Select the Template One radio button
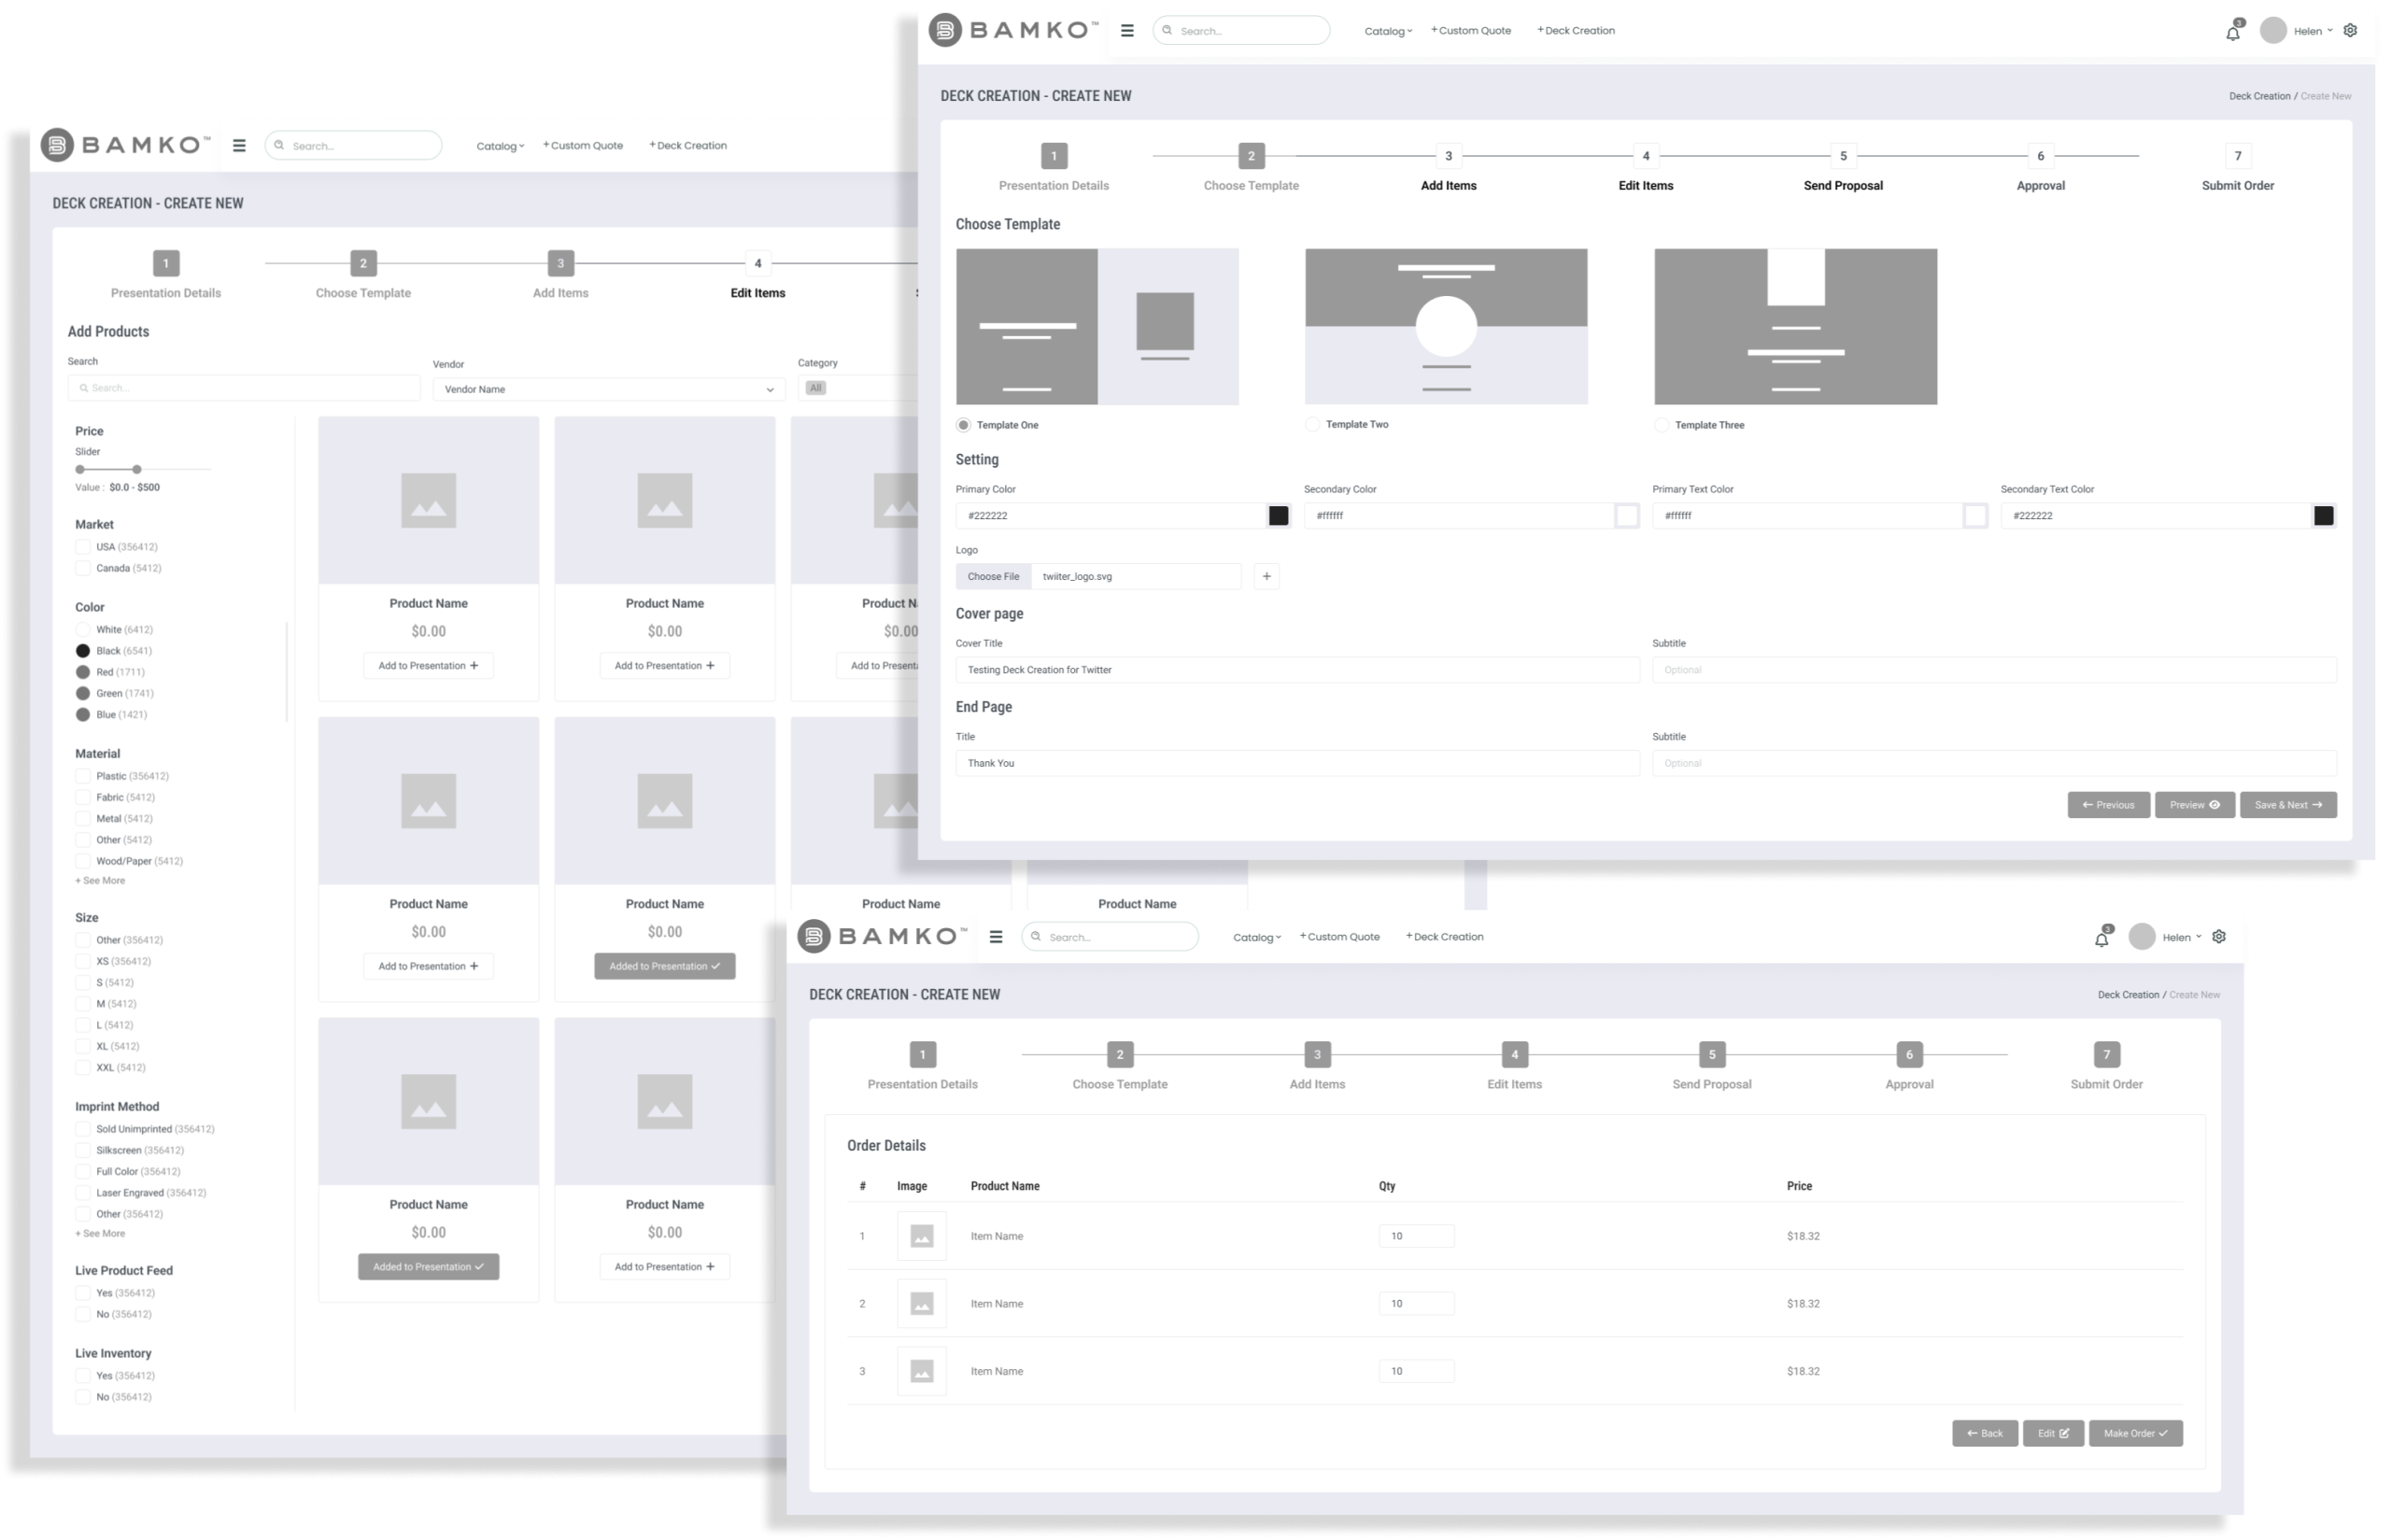The width and height of the screenshot is (2391, 1540). click(x=963, y=424)
